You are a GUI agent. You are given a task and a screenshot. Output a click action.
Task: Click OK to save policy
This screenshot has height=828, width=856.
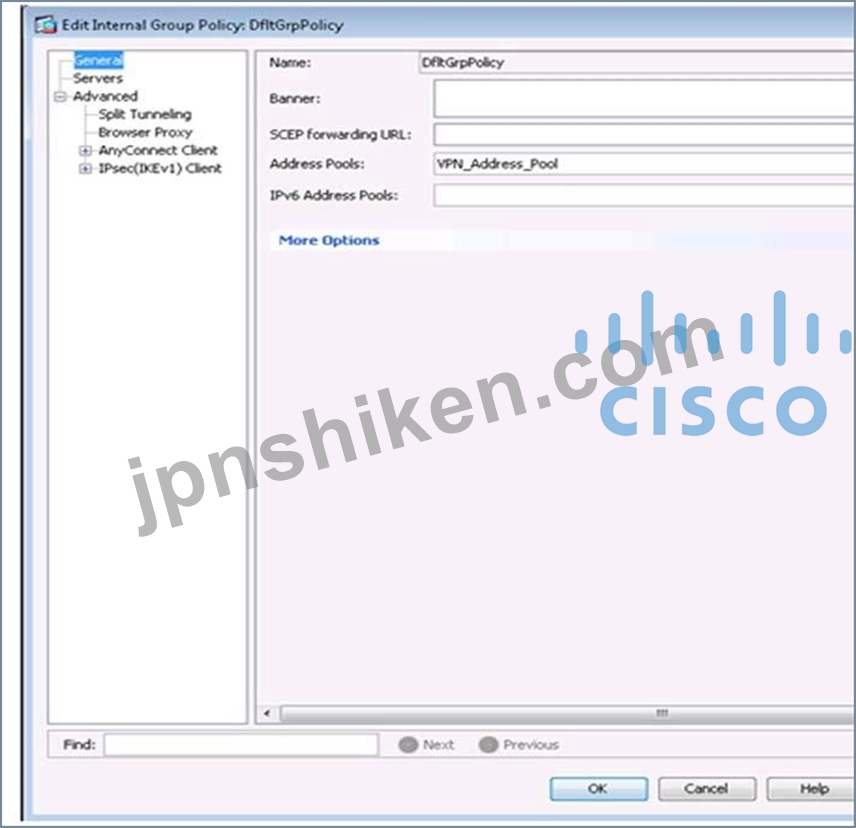(x=599, y=789)
